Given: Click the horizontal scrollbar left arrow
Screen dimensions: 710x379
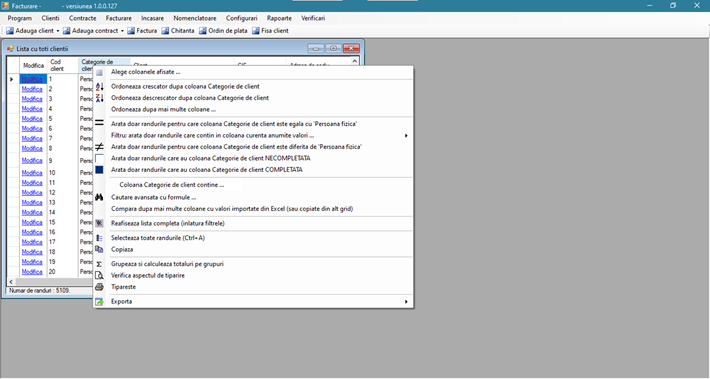Looking at the screenshot, I should point(11,282).
